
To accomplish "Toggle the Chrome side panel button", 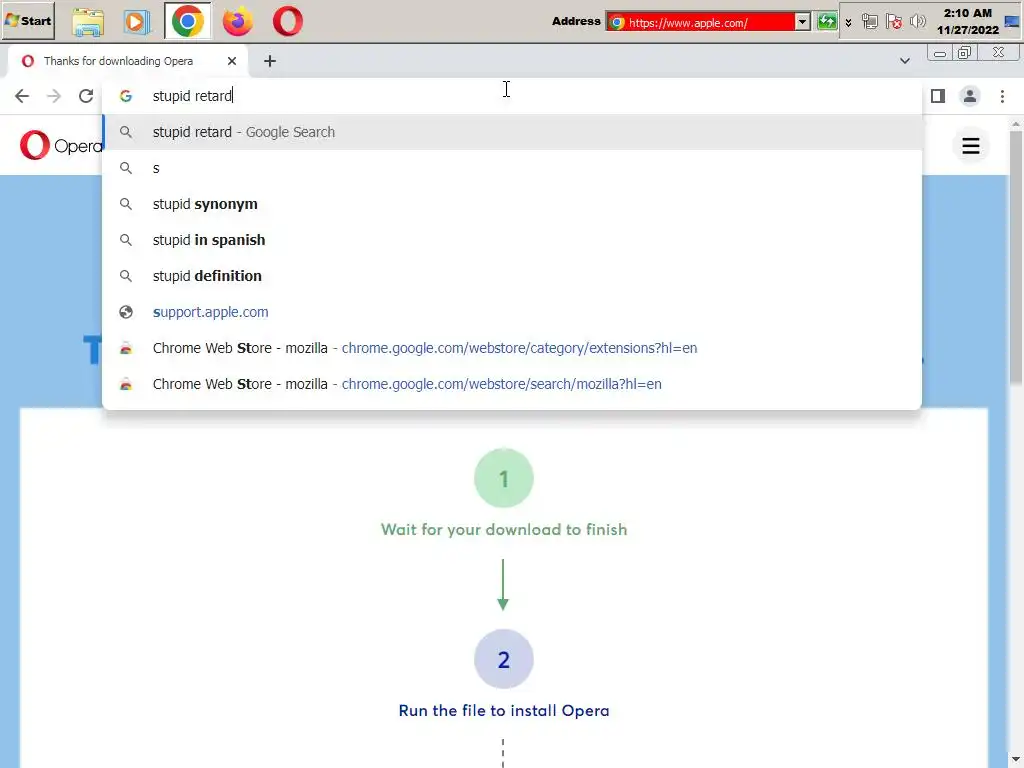I will [938, 96].
